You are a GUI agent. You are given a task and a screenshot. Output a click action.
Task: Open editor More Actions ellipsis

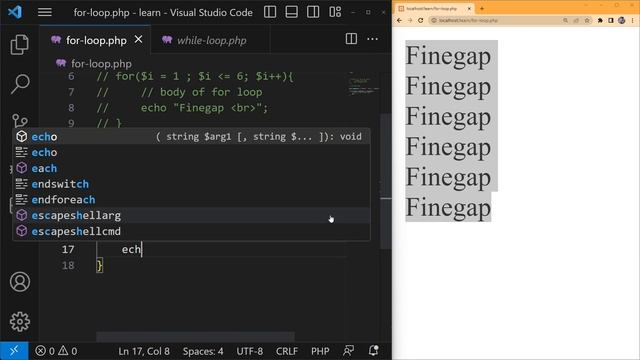click(x=372, y=39)
